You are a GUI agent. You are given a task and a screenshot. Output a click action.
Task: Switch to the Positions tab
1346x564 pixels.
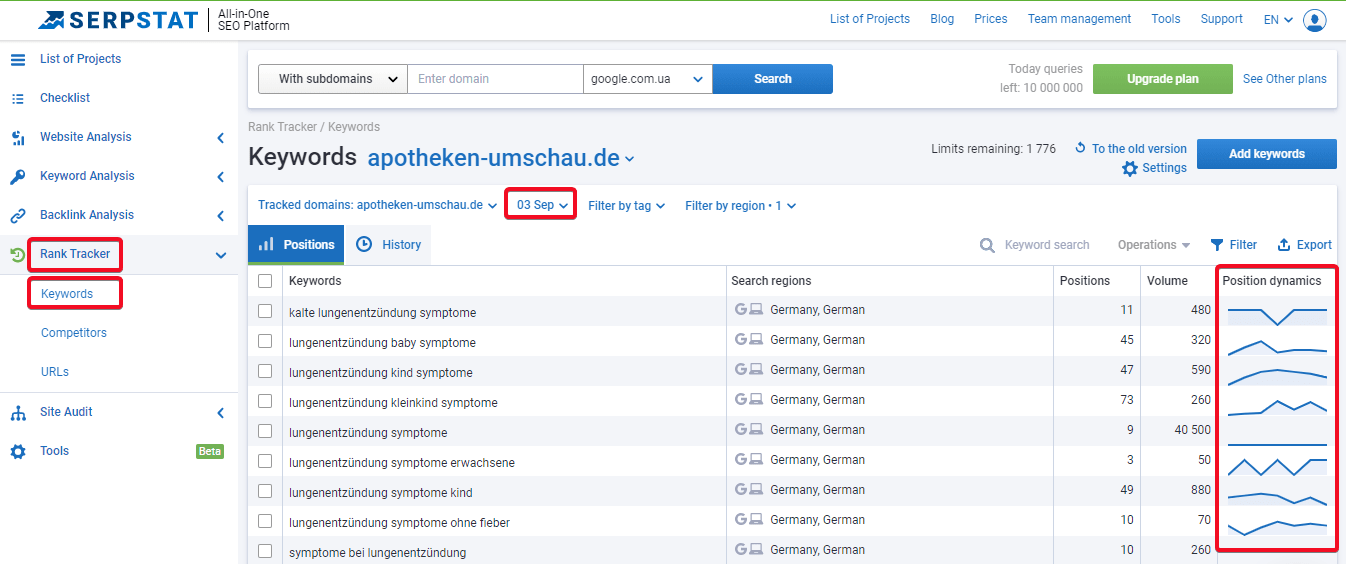296,245
